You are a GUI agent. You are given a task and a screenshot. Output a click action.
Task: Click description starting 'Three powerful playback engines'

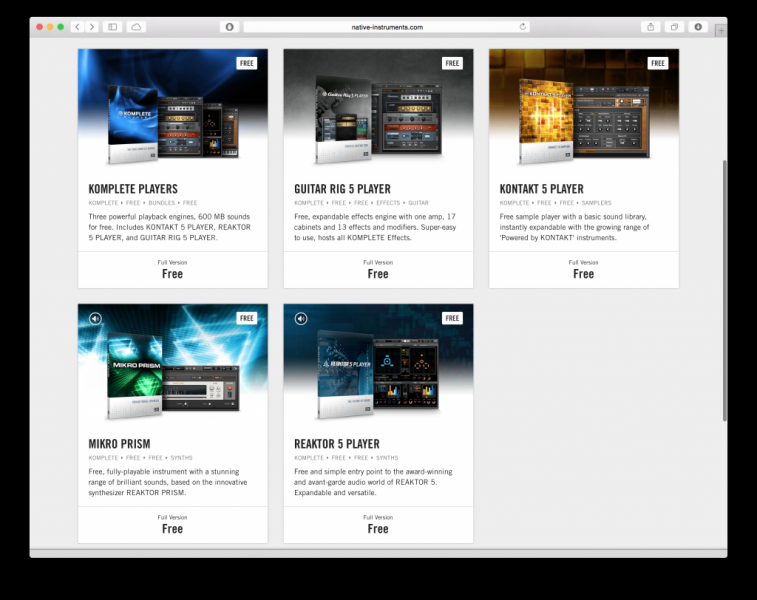click(169, 227)
